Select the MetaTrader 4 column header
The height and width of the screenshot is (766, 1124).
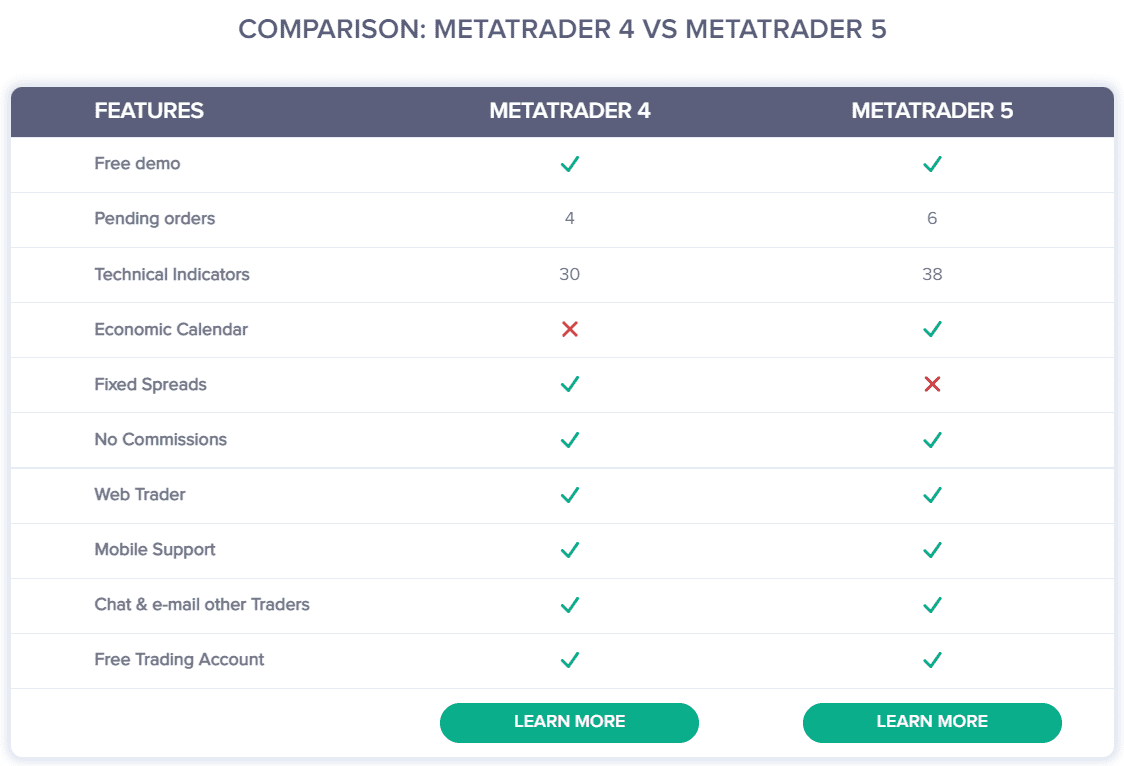coord(570,110)
